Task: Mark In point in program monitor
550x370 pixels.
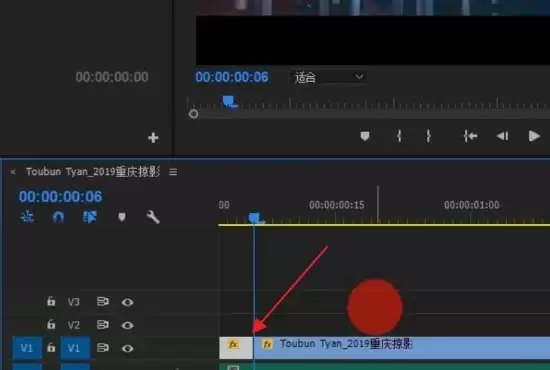Action: (399, 136)
